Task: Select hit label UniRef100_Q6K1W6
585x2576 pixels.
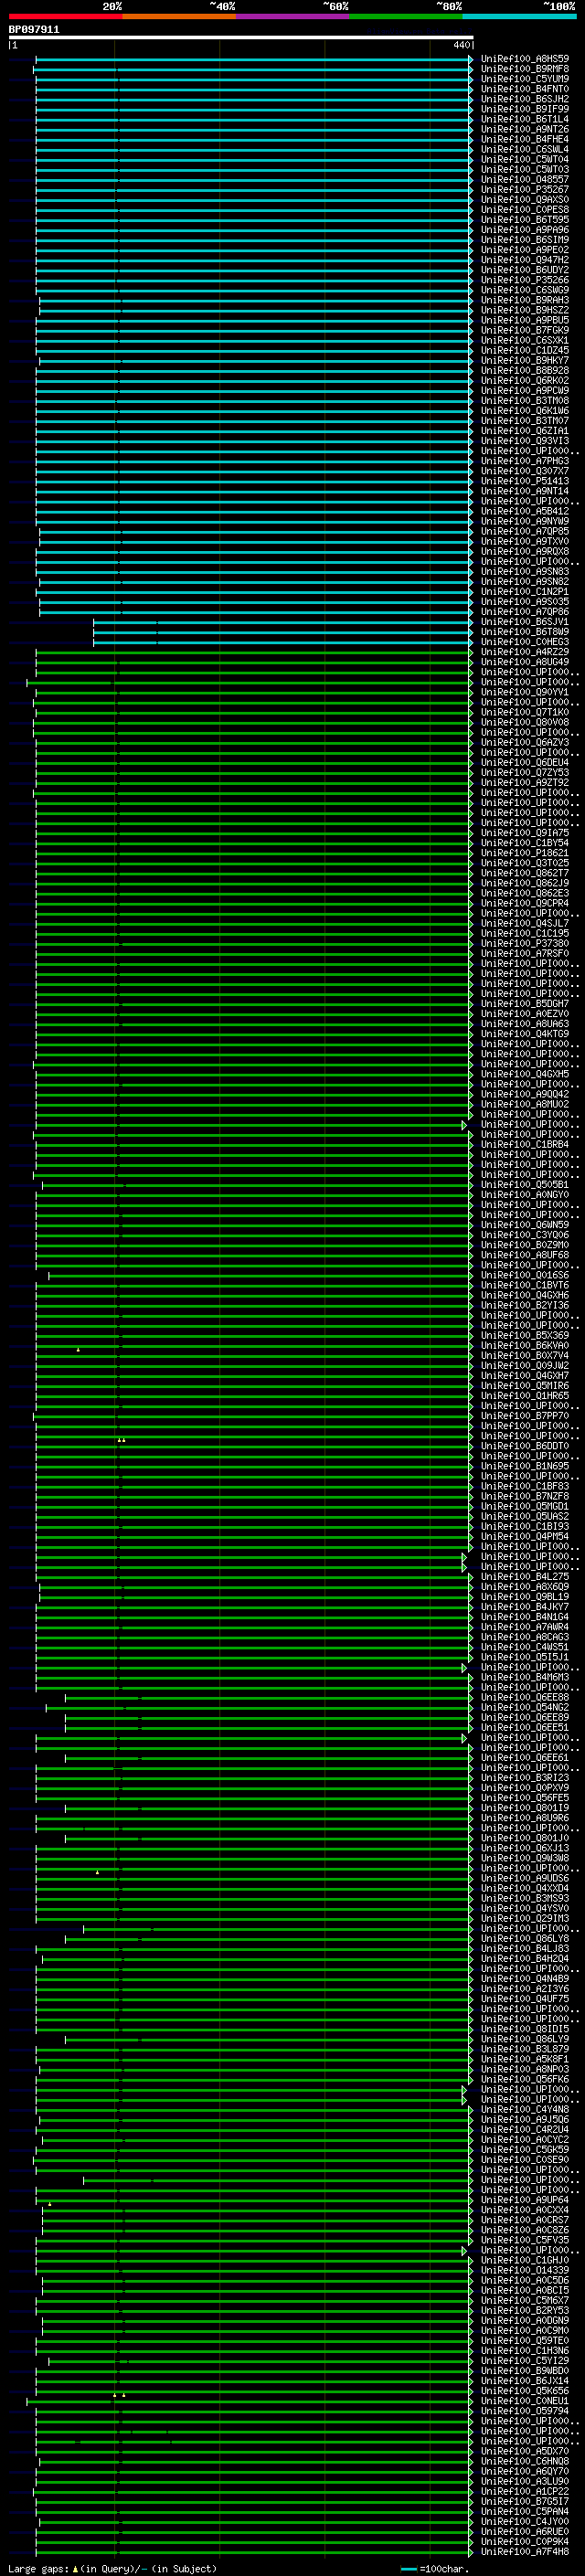Action: click(525, 411)
